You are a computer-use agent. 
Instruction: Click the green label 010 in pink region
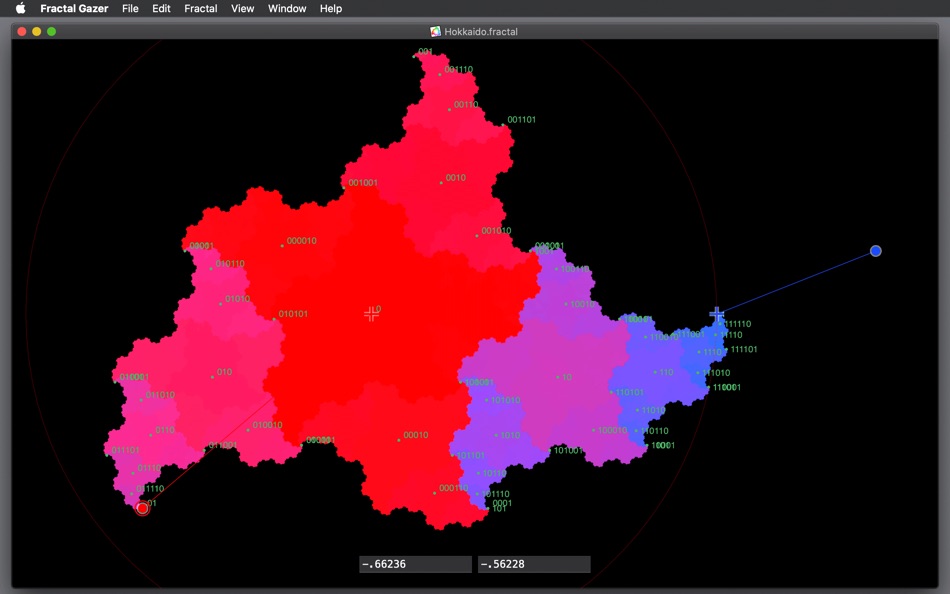click(x=224, y=372)
